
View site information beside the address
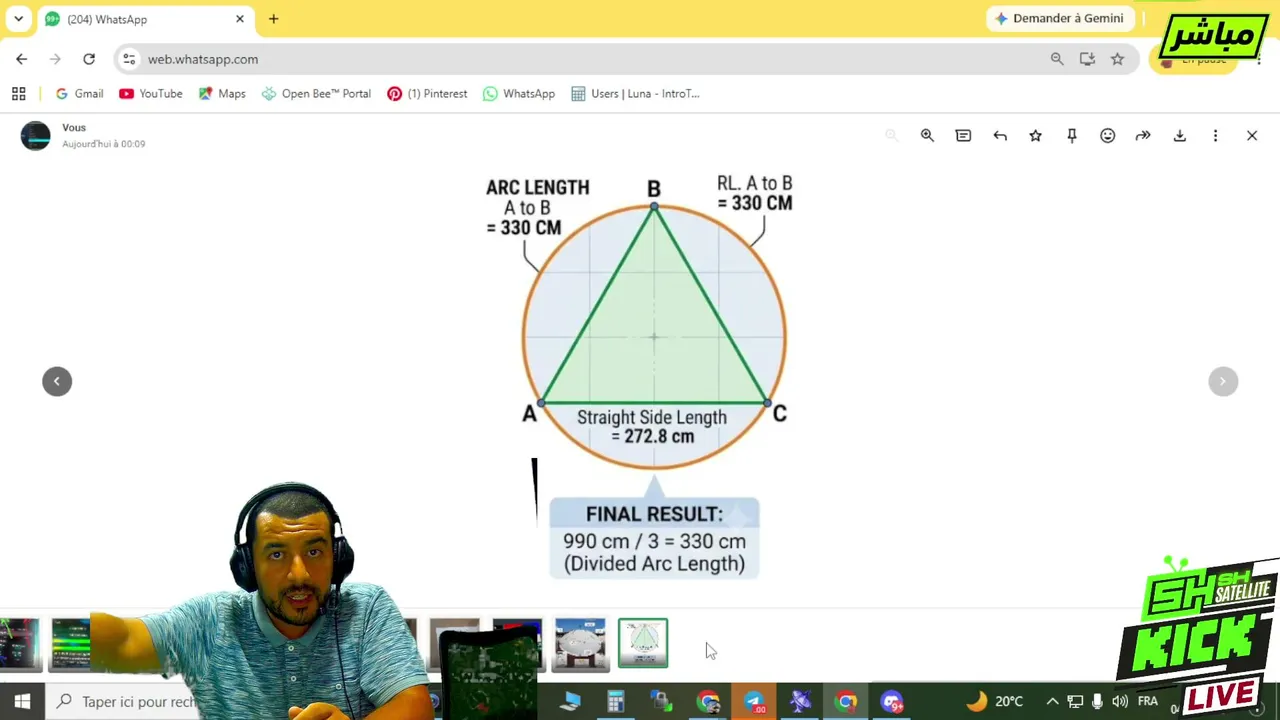coord(129,59)
